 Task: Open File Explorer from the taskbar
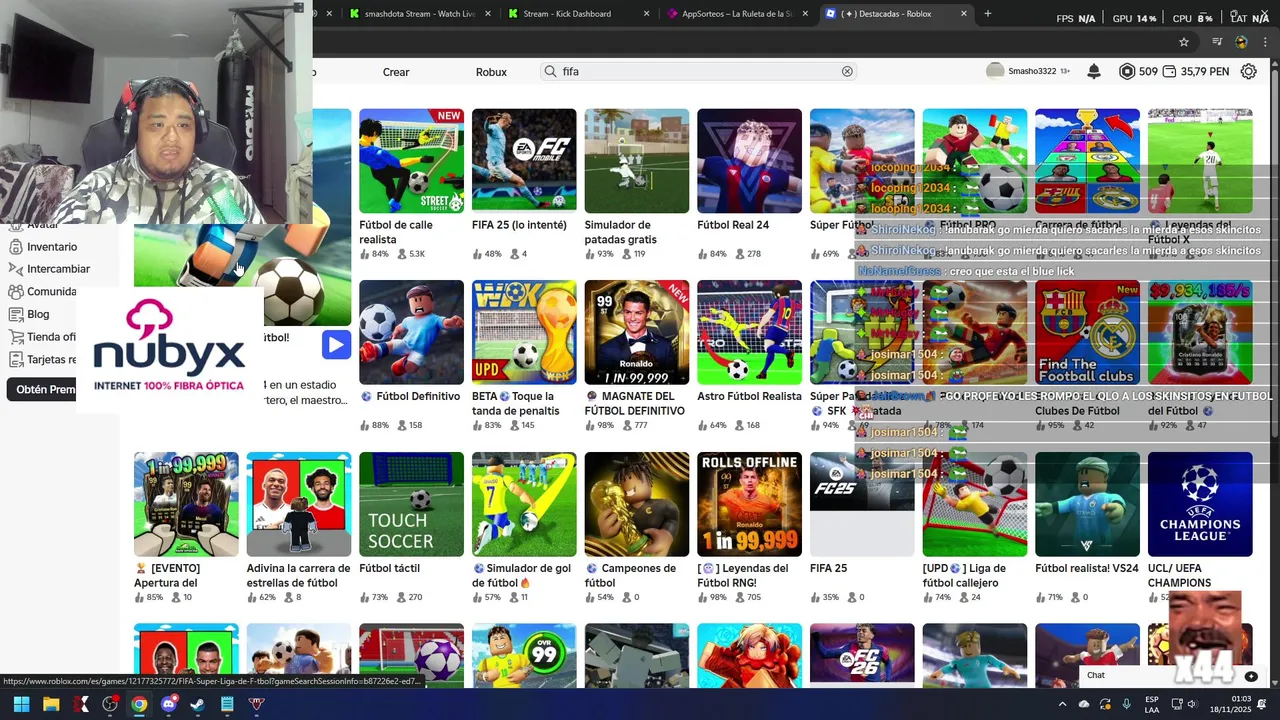pos(51,704)
